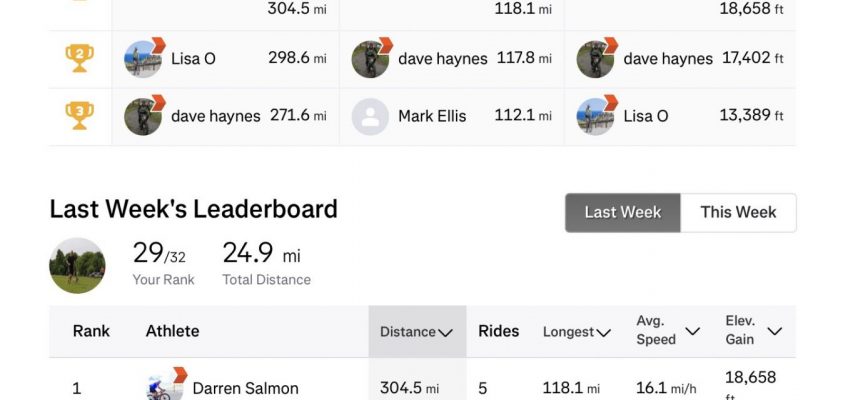Click the Rides column header

(x=498, y=331)
